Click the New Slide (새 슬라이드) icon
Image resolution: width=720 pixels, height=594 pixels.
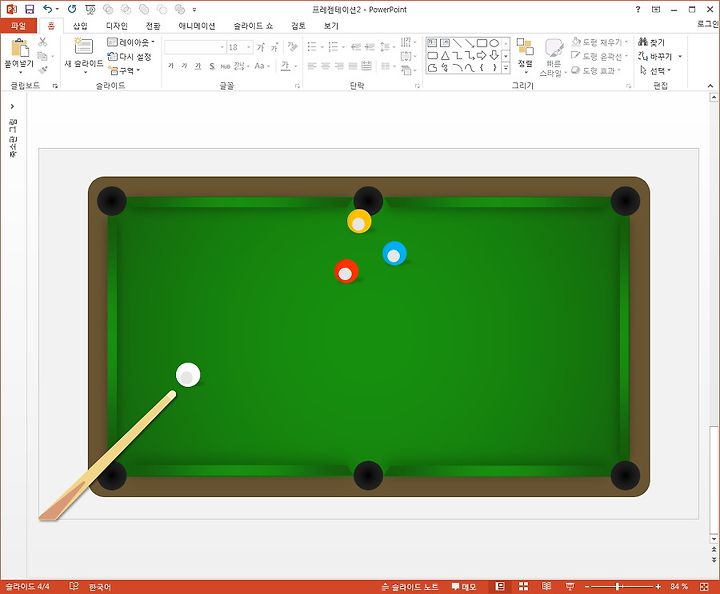click(x=84, y=46)
